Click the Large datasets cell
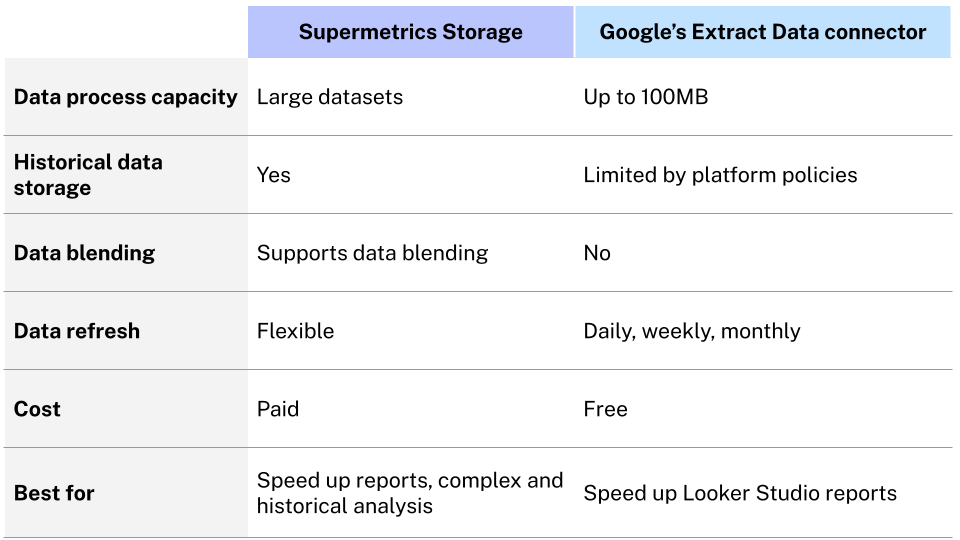 tap(330, 97)
